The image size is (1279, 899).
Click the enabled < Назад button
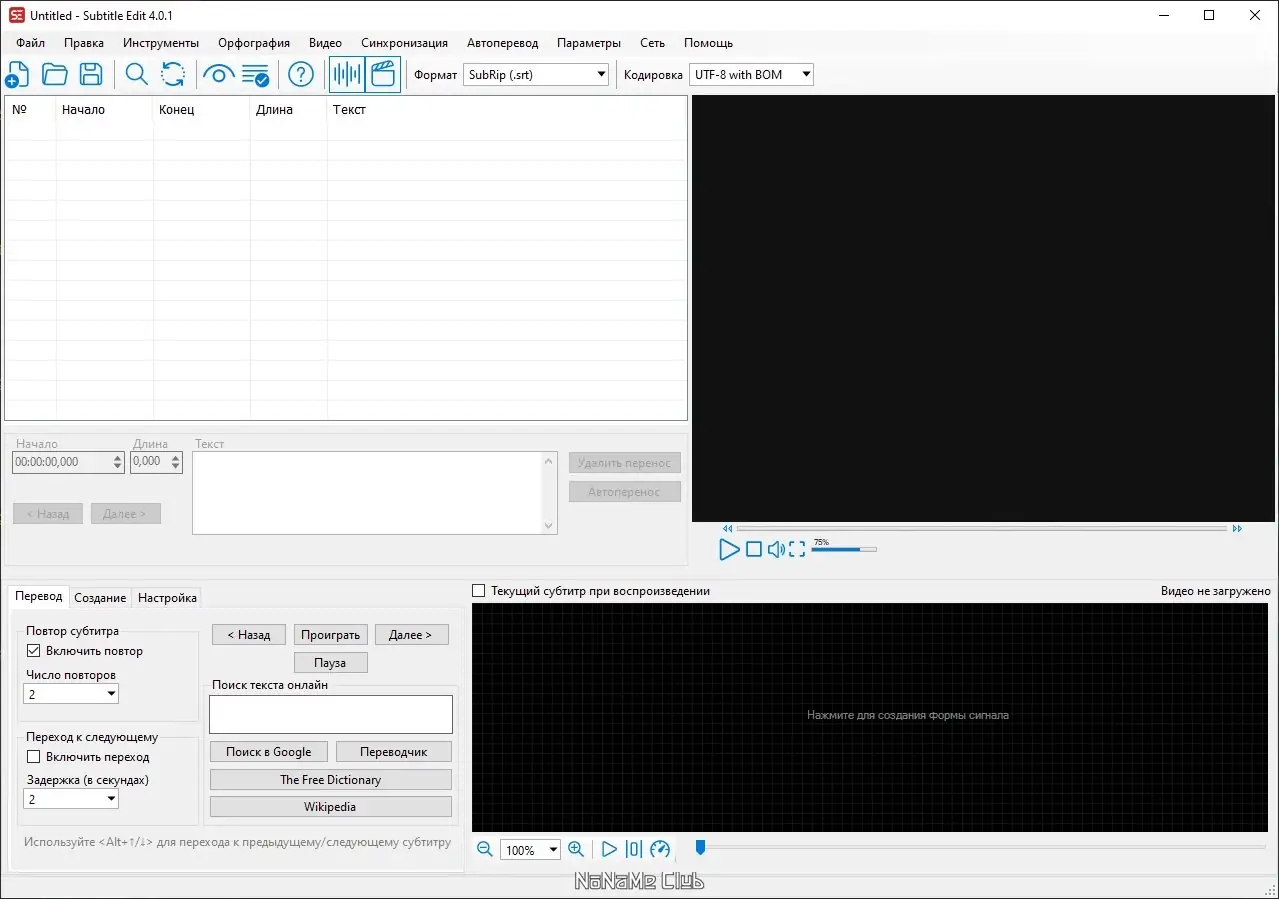tap(249, 635)
